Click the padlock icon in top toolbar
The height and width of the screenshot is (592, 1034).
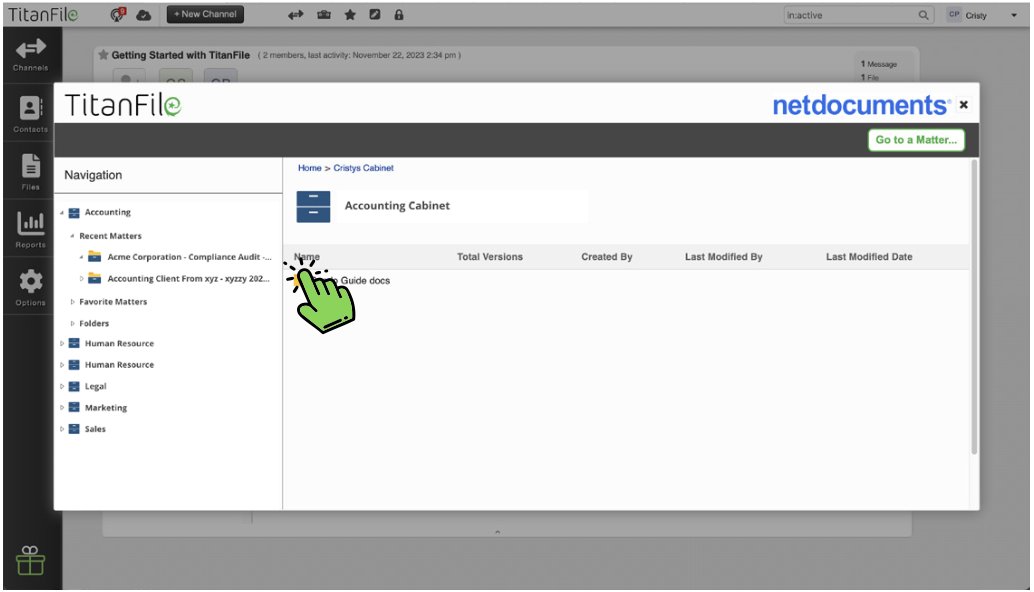(x=399, y=15)
